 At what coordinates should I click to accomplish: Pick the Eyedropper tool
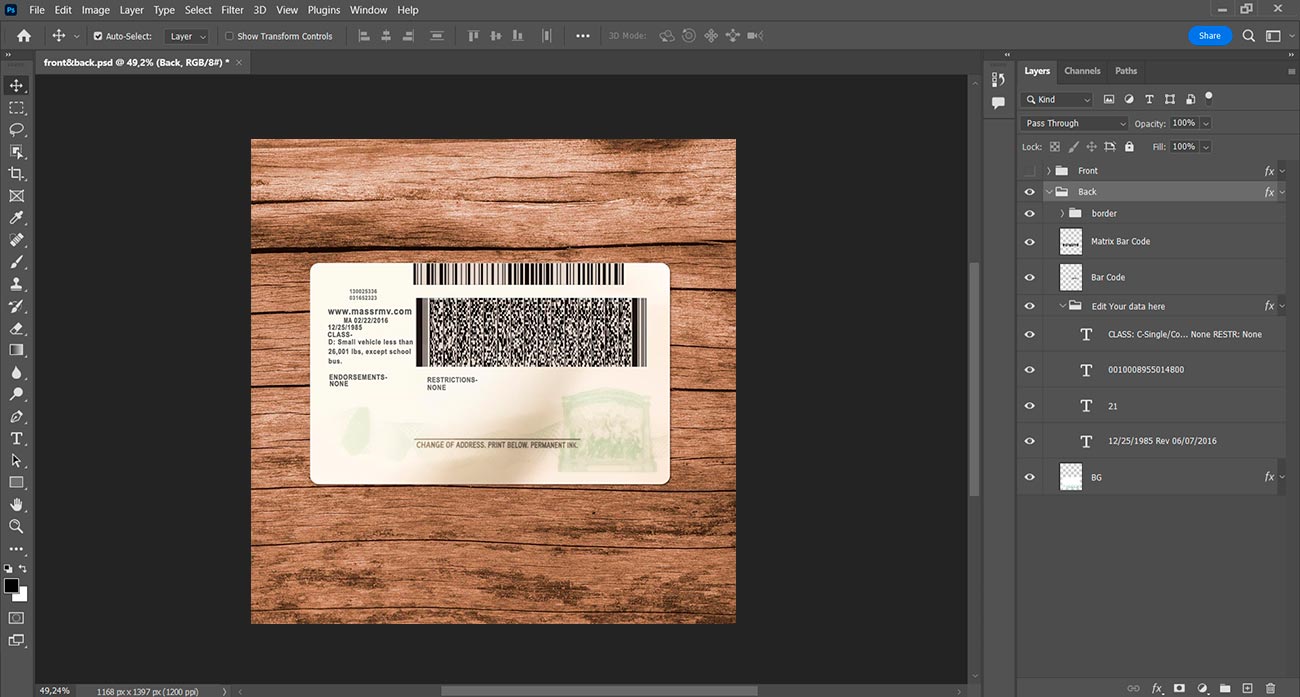click(x=16, y=218)
